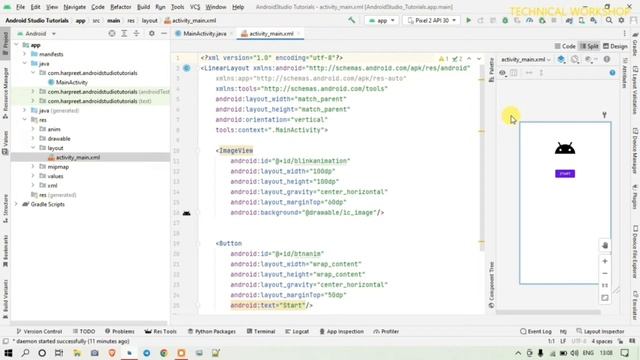Click the night mode icon in preview toolbar

coord(575,60)
